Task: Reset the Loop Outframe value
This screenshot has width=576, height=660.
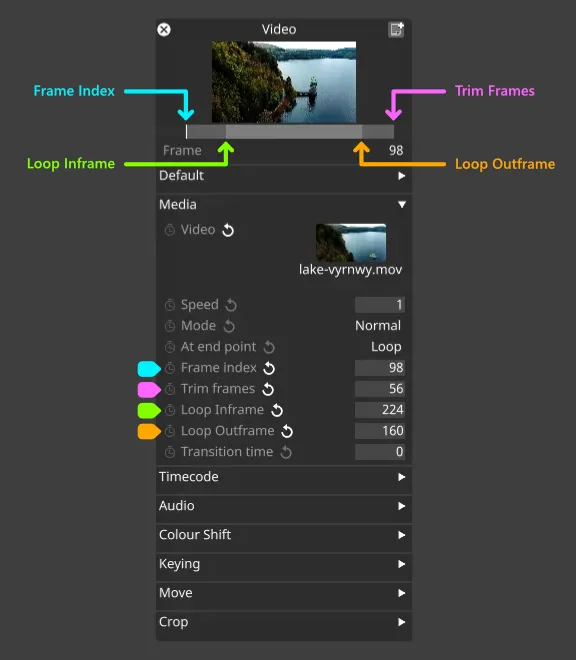Action: coord(287,431)
